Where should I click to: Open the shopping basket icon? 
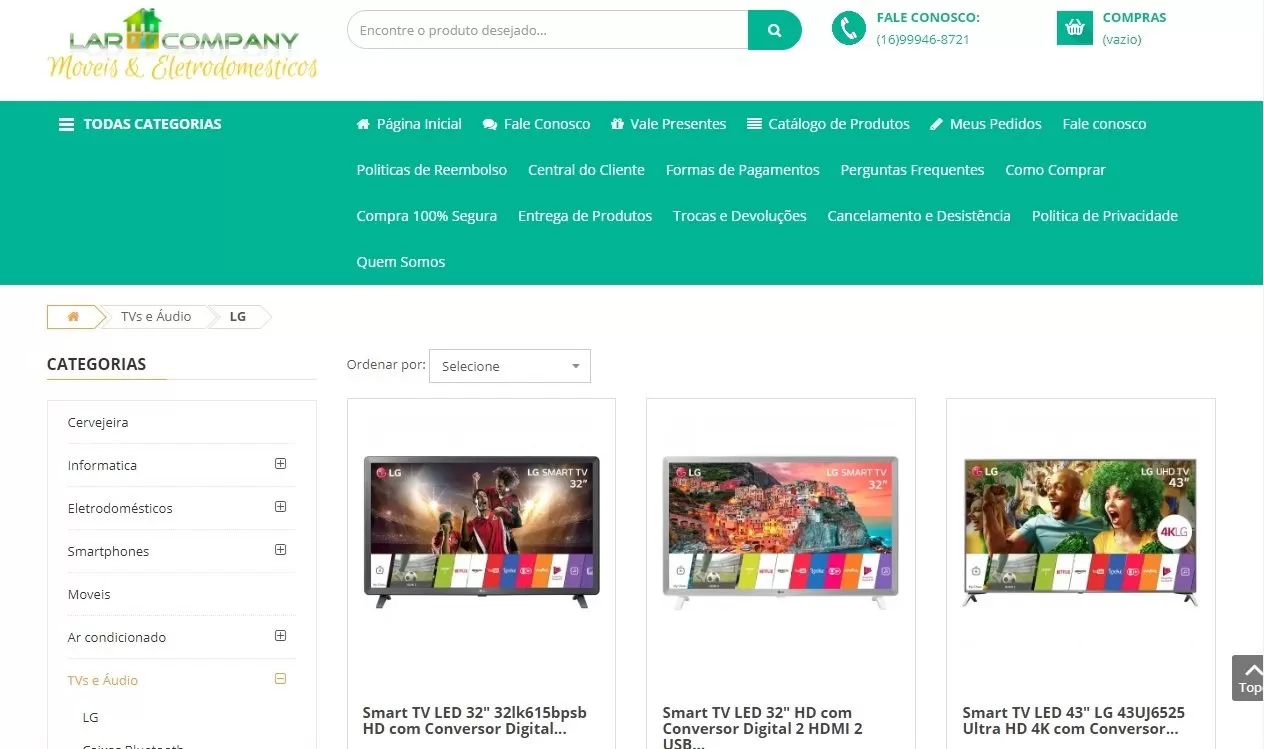pos(1075,28)
